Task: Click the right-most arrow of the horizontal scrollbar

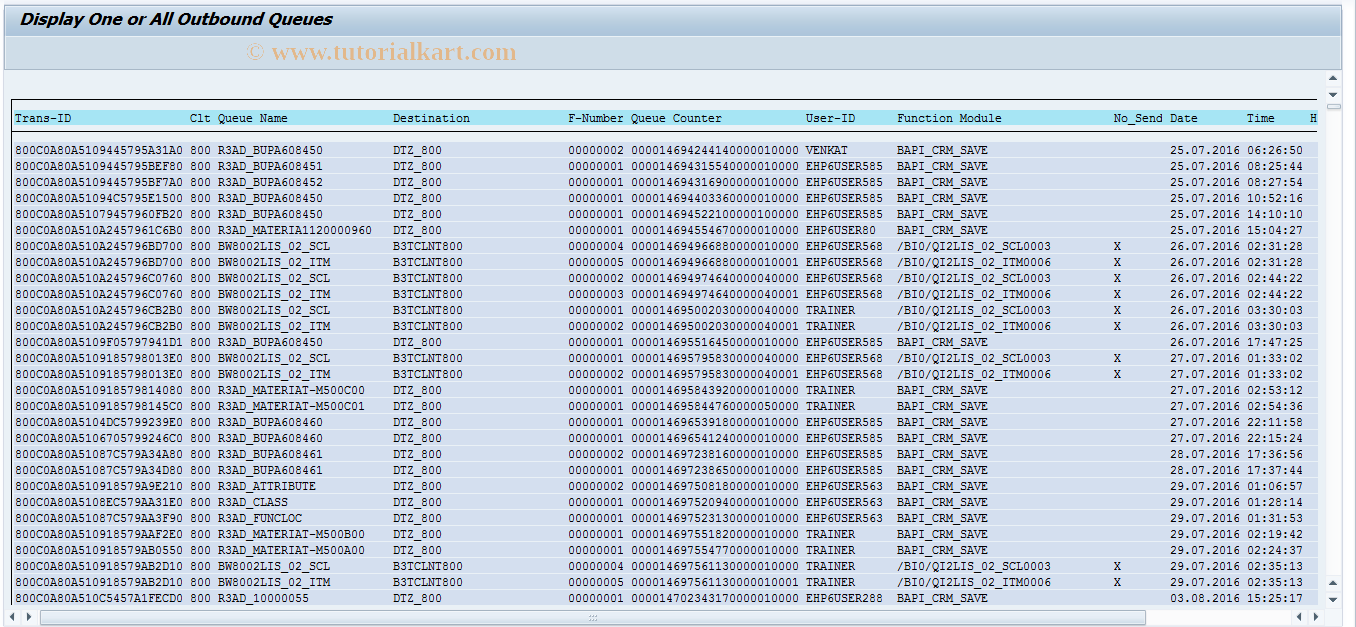Action: [1316, 617]
